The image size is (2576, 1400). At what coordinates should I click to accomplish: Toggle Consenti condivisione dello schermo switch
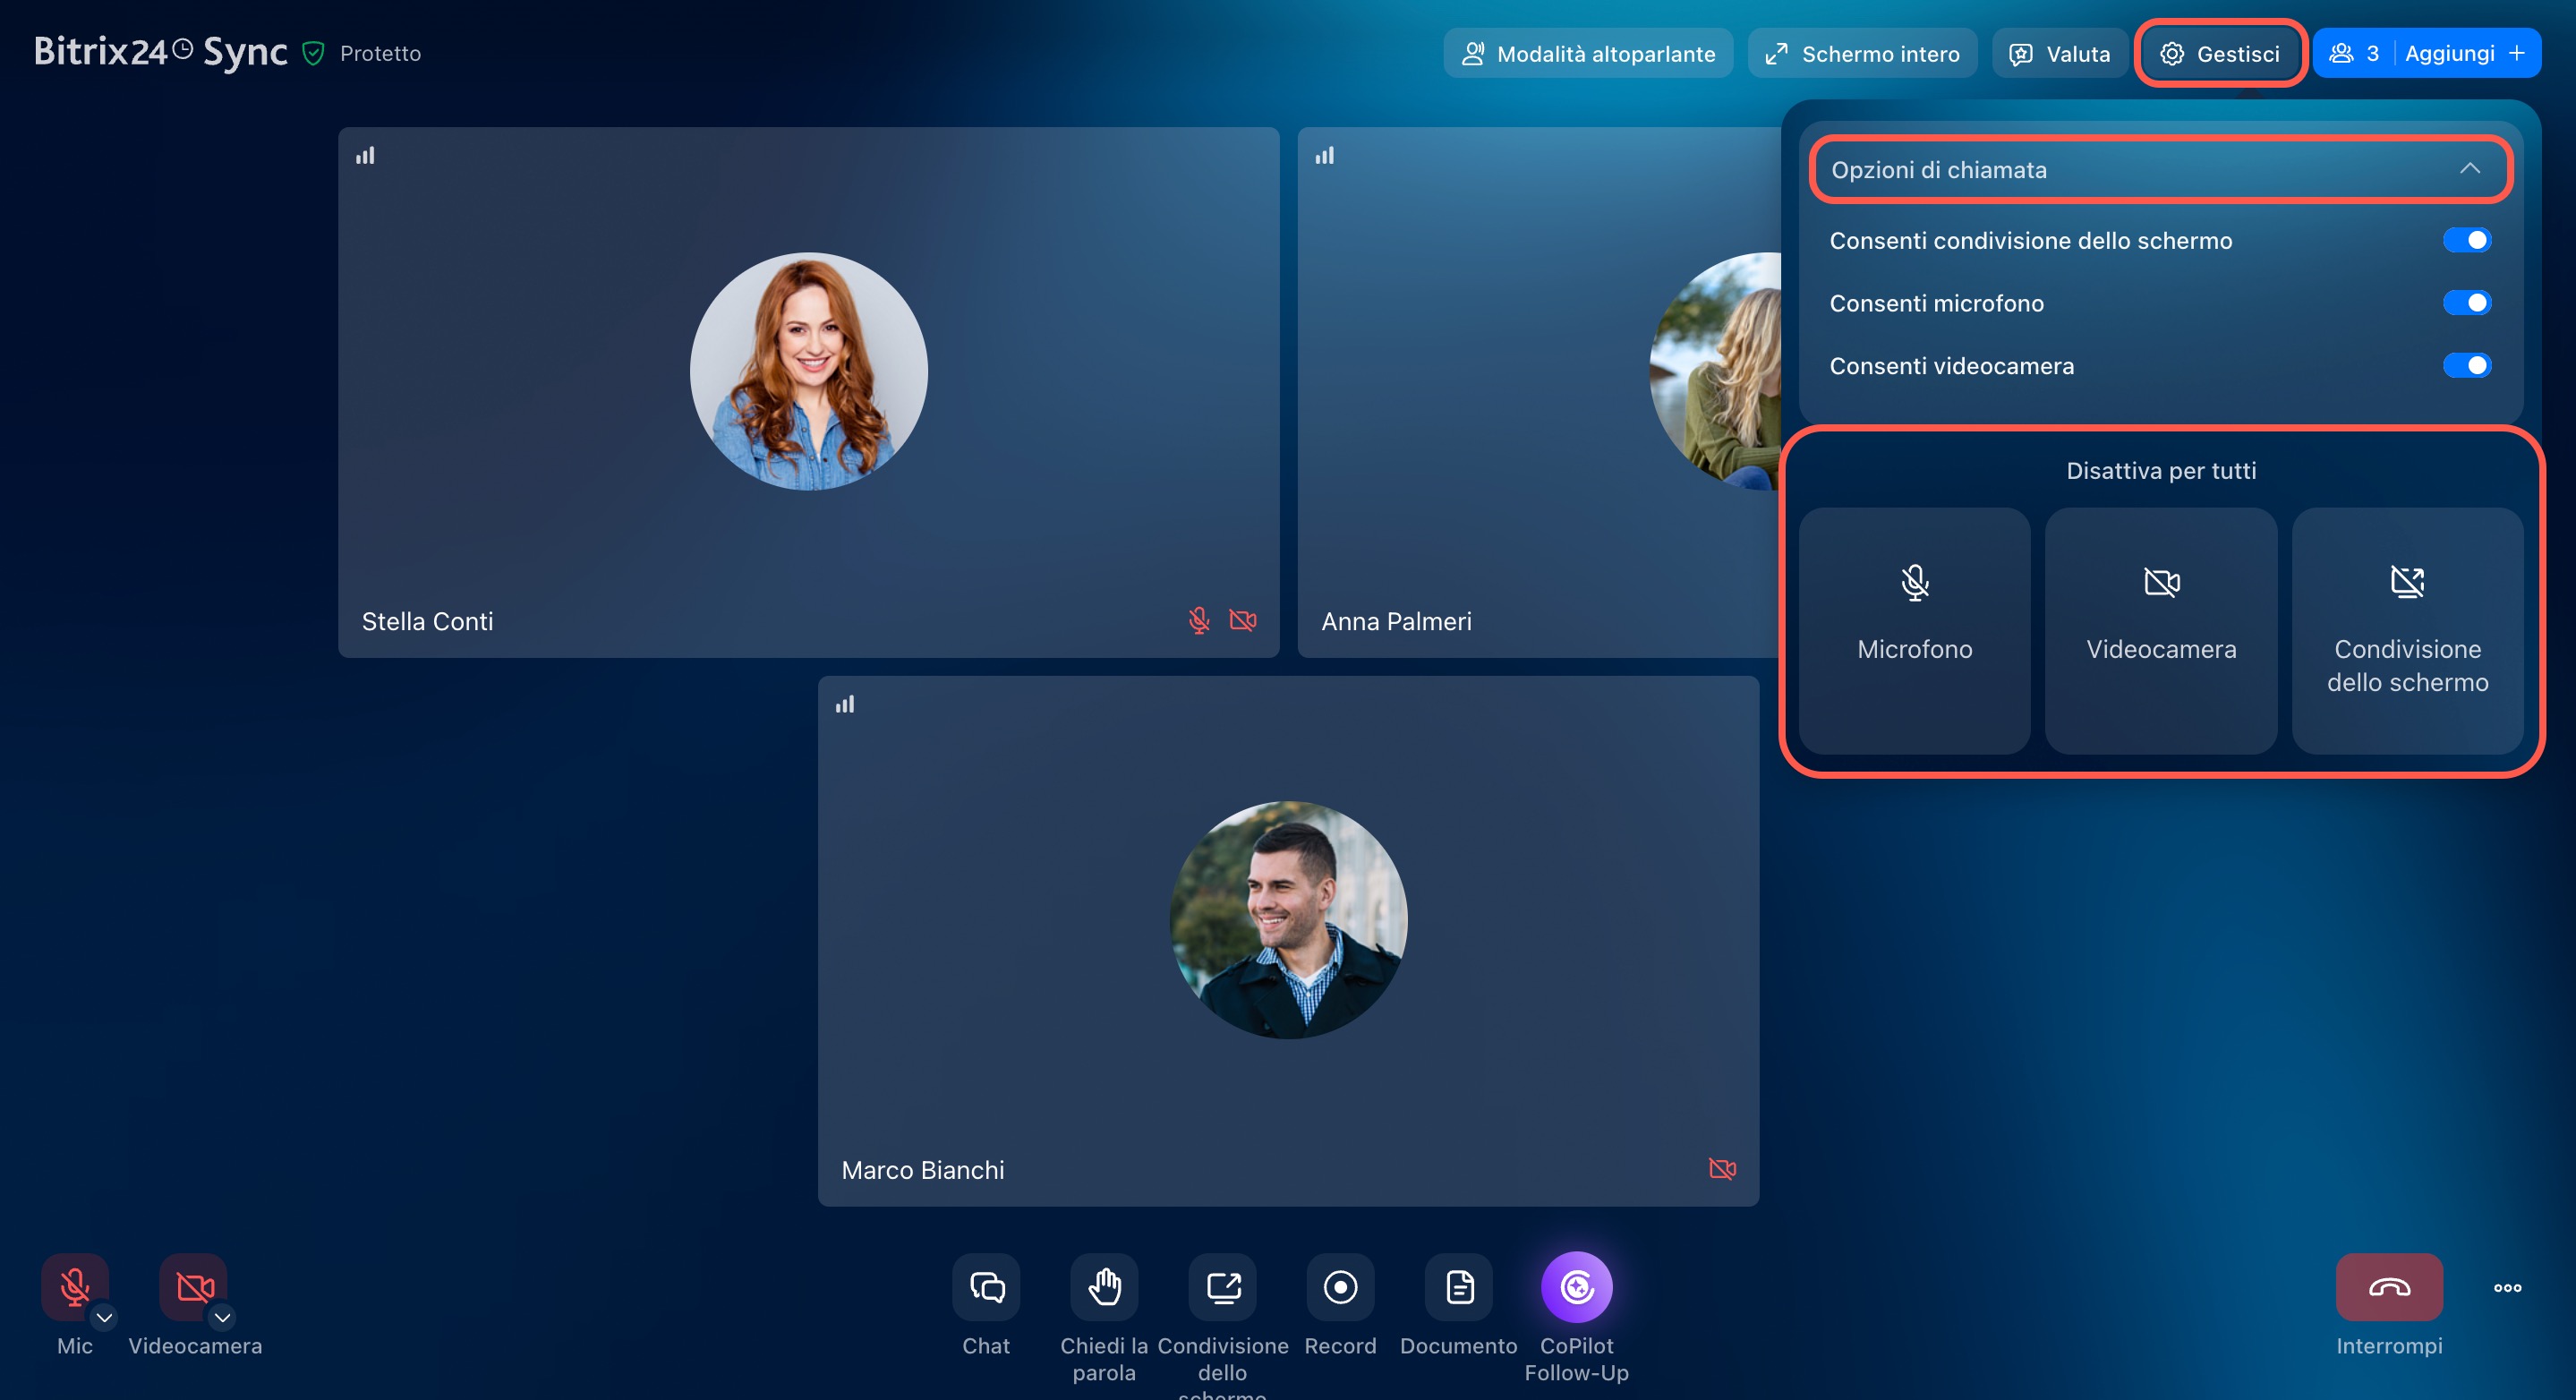2466,240
